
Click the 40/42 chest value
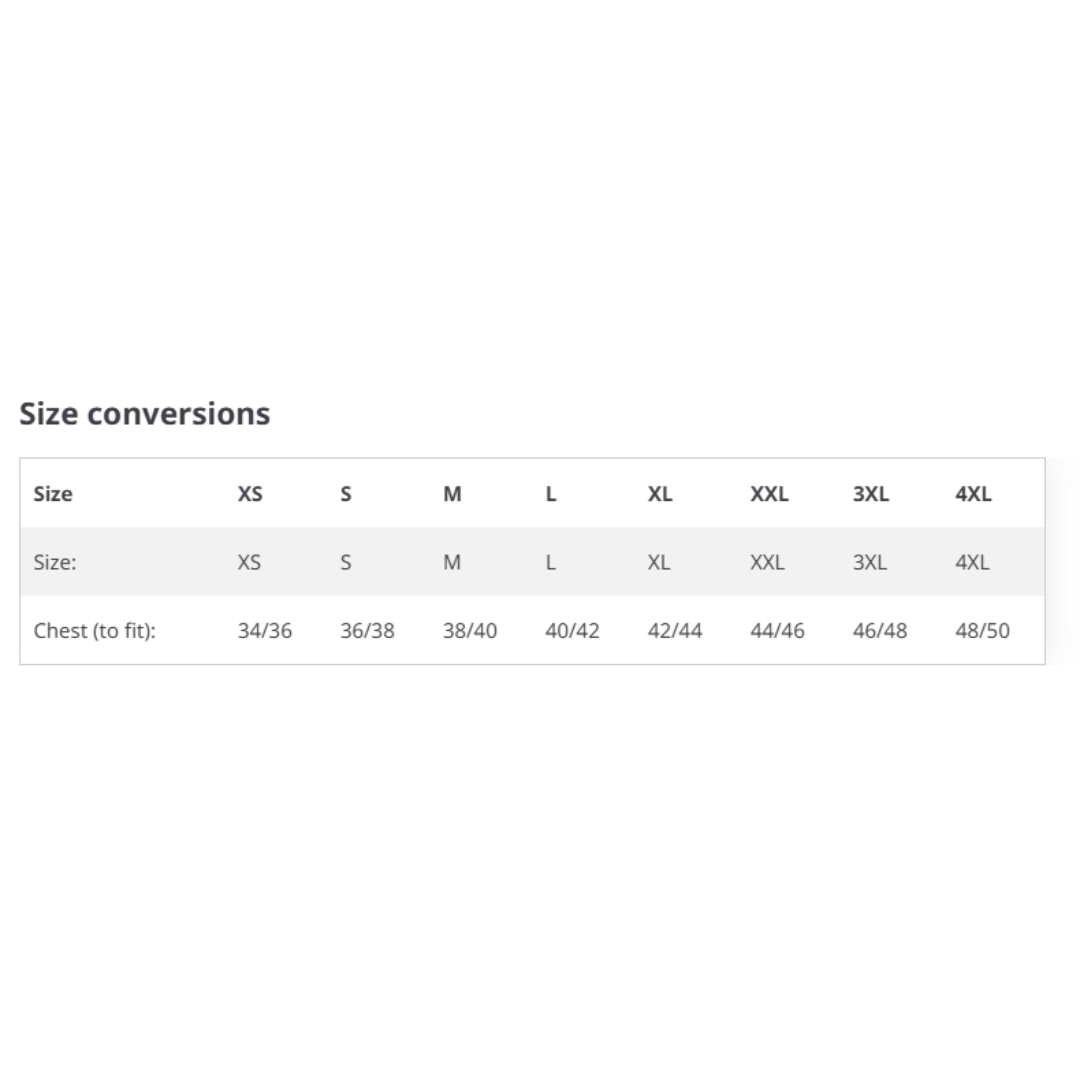coord(572,631)
